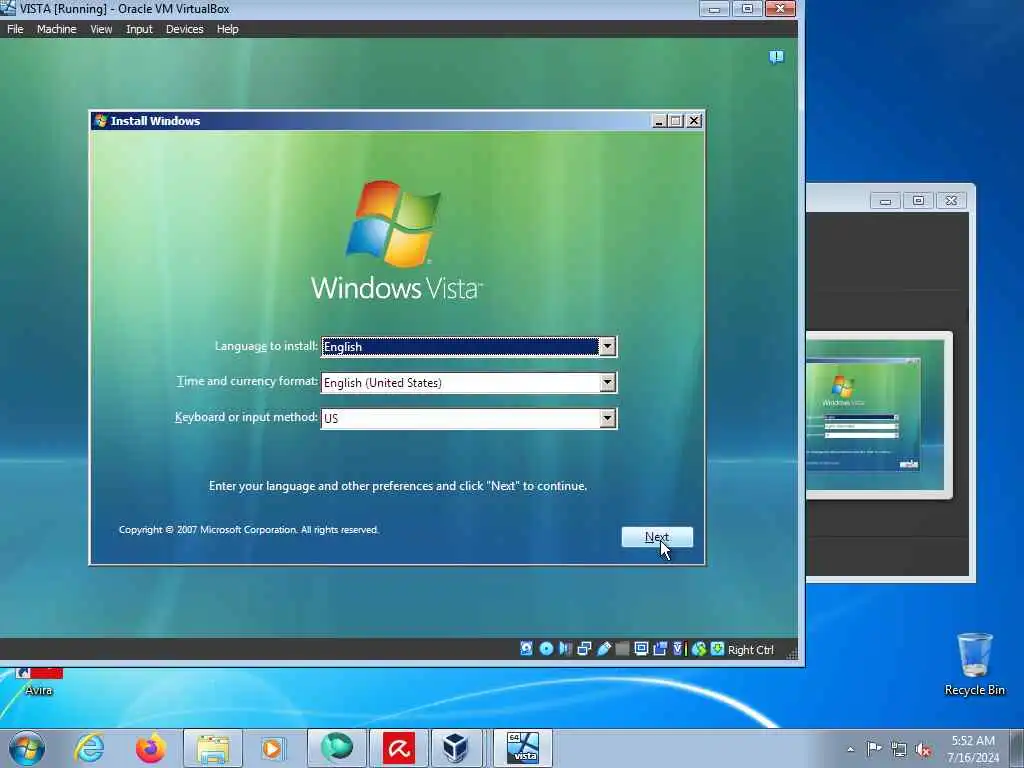Click the display monitor icon in VirtualBox status bar

pos(641,648)
